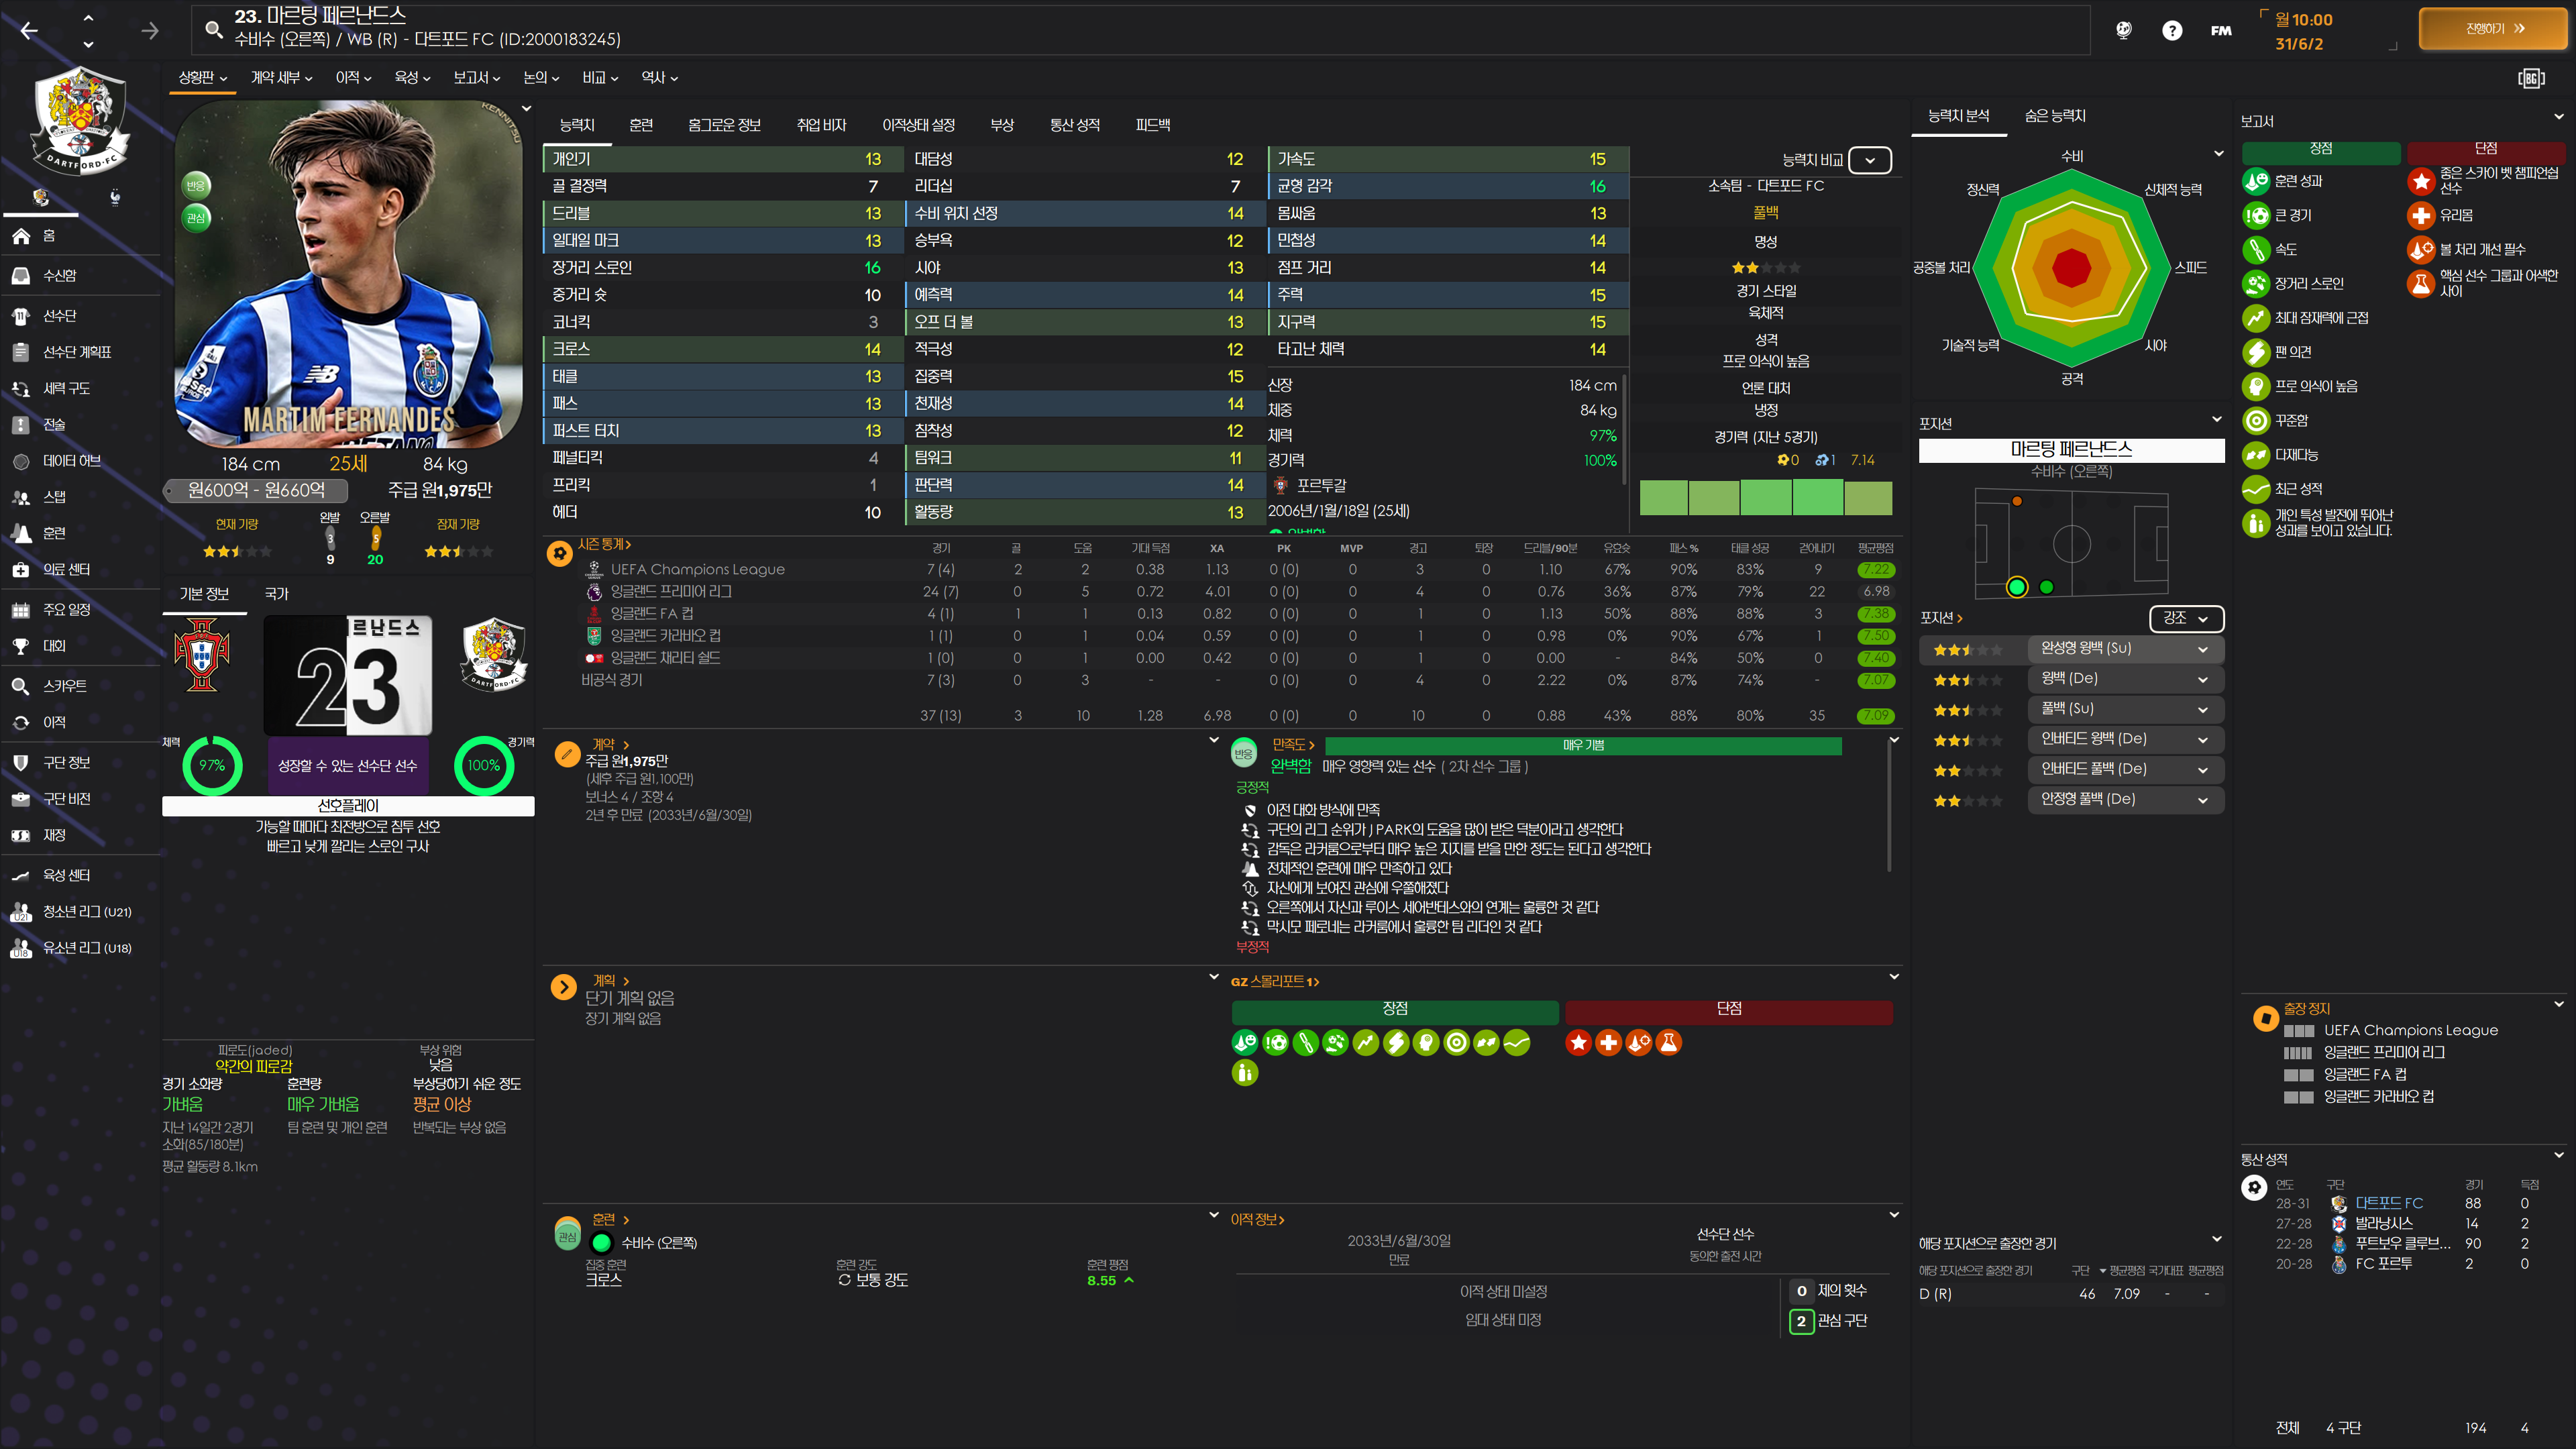
Task: Open the 강조 dropdown in position panel
Action: (2186, 618)
